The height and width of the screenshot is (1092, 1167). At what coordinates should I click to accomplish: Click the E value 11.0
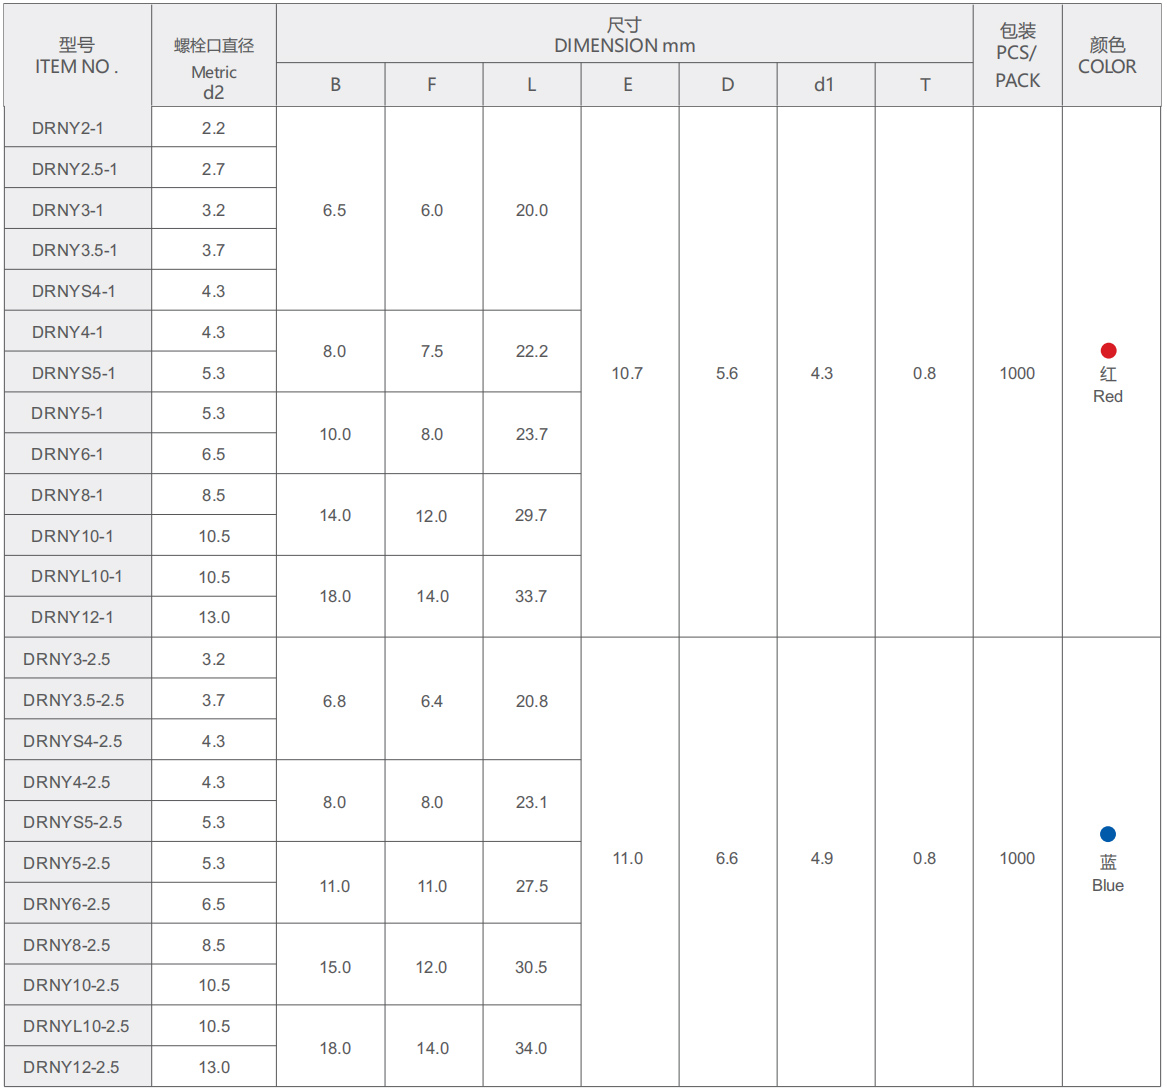(x=627, y=859)
